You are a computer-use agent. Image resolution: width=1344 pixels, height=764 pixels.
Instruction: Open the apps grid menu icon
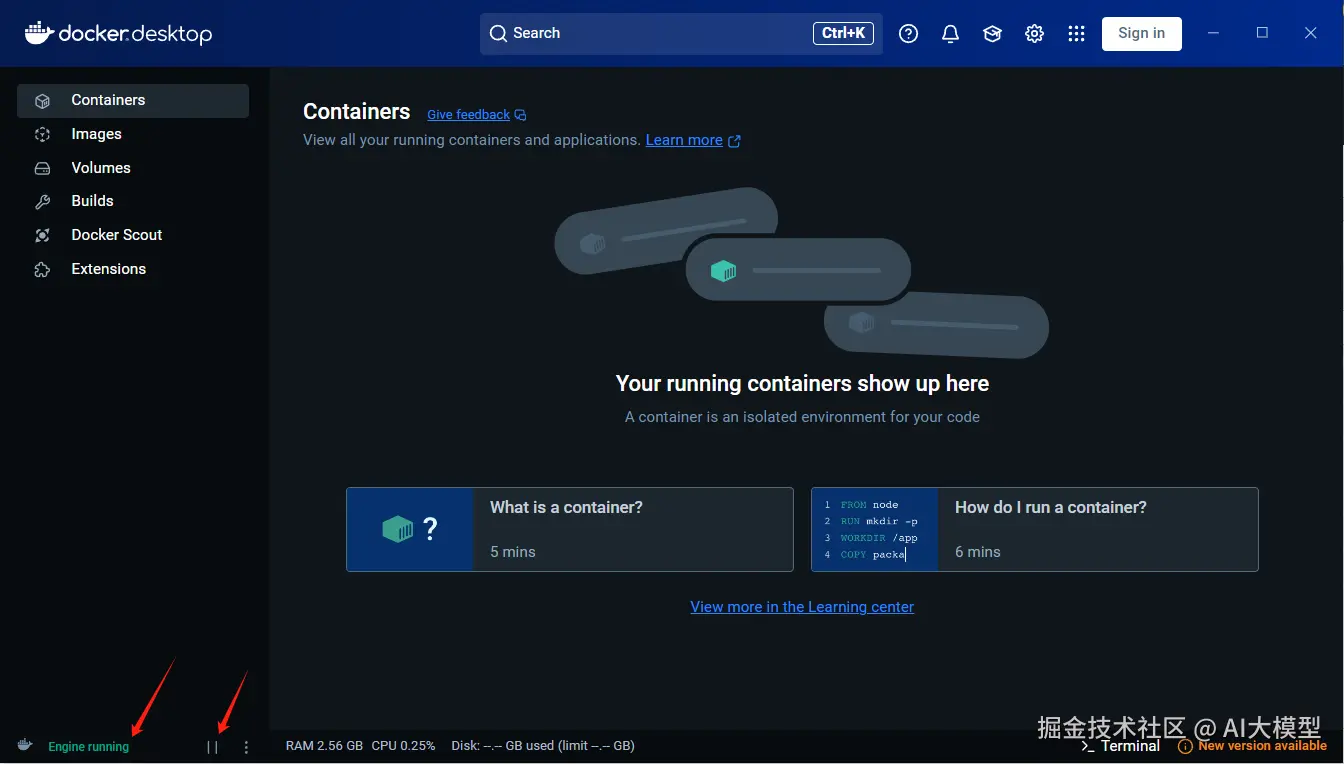coord(1076,34)
